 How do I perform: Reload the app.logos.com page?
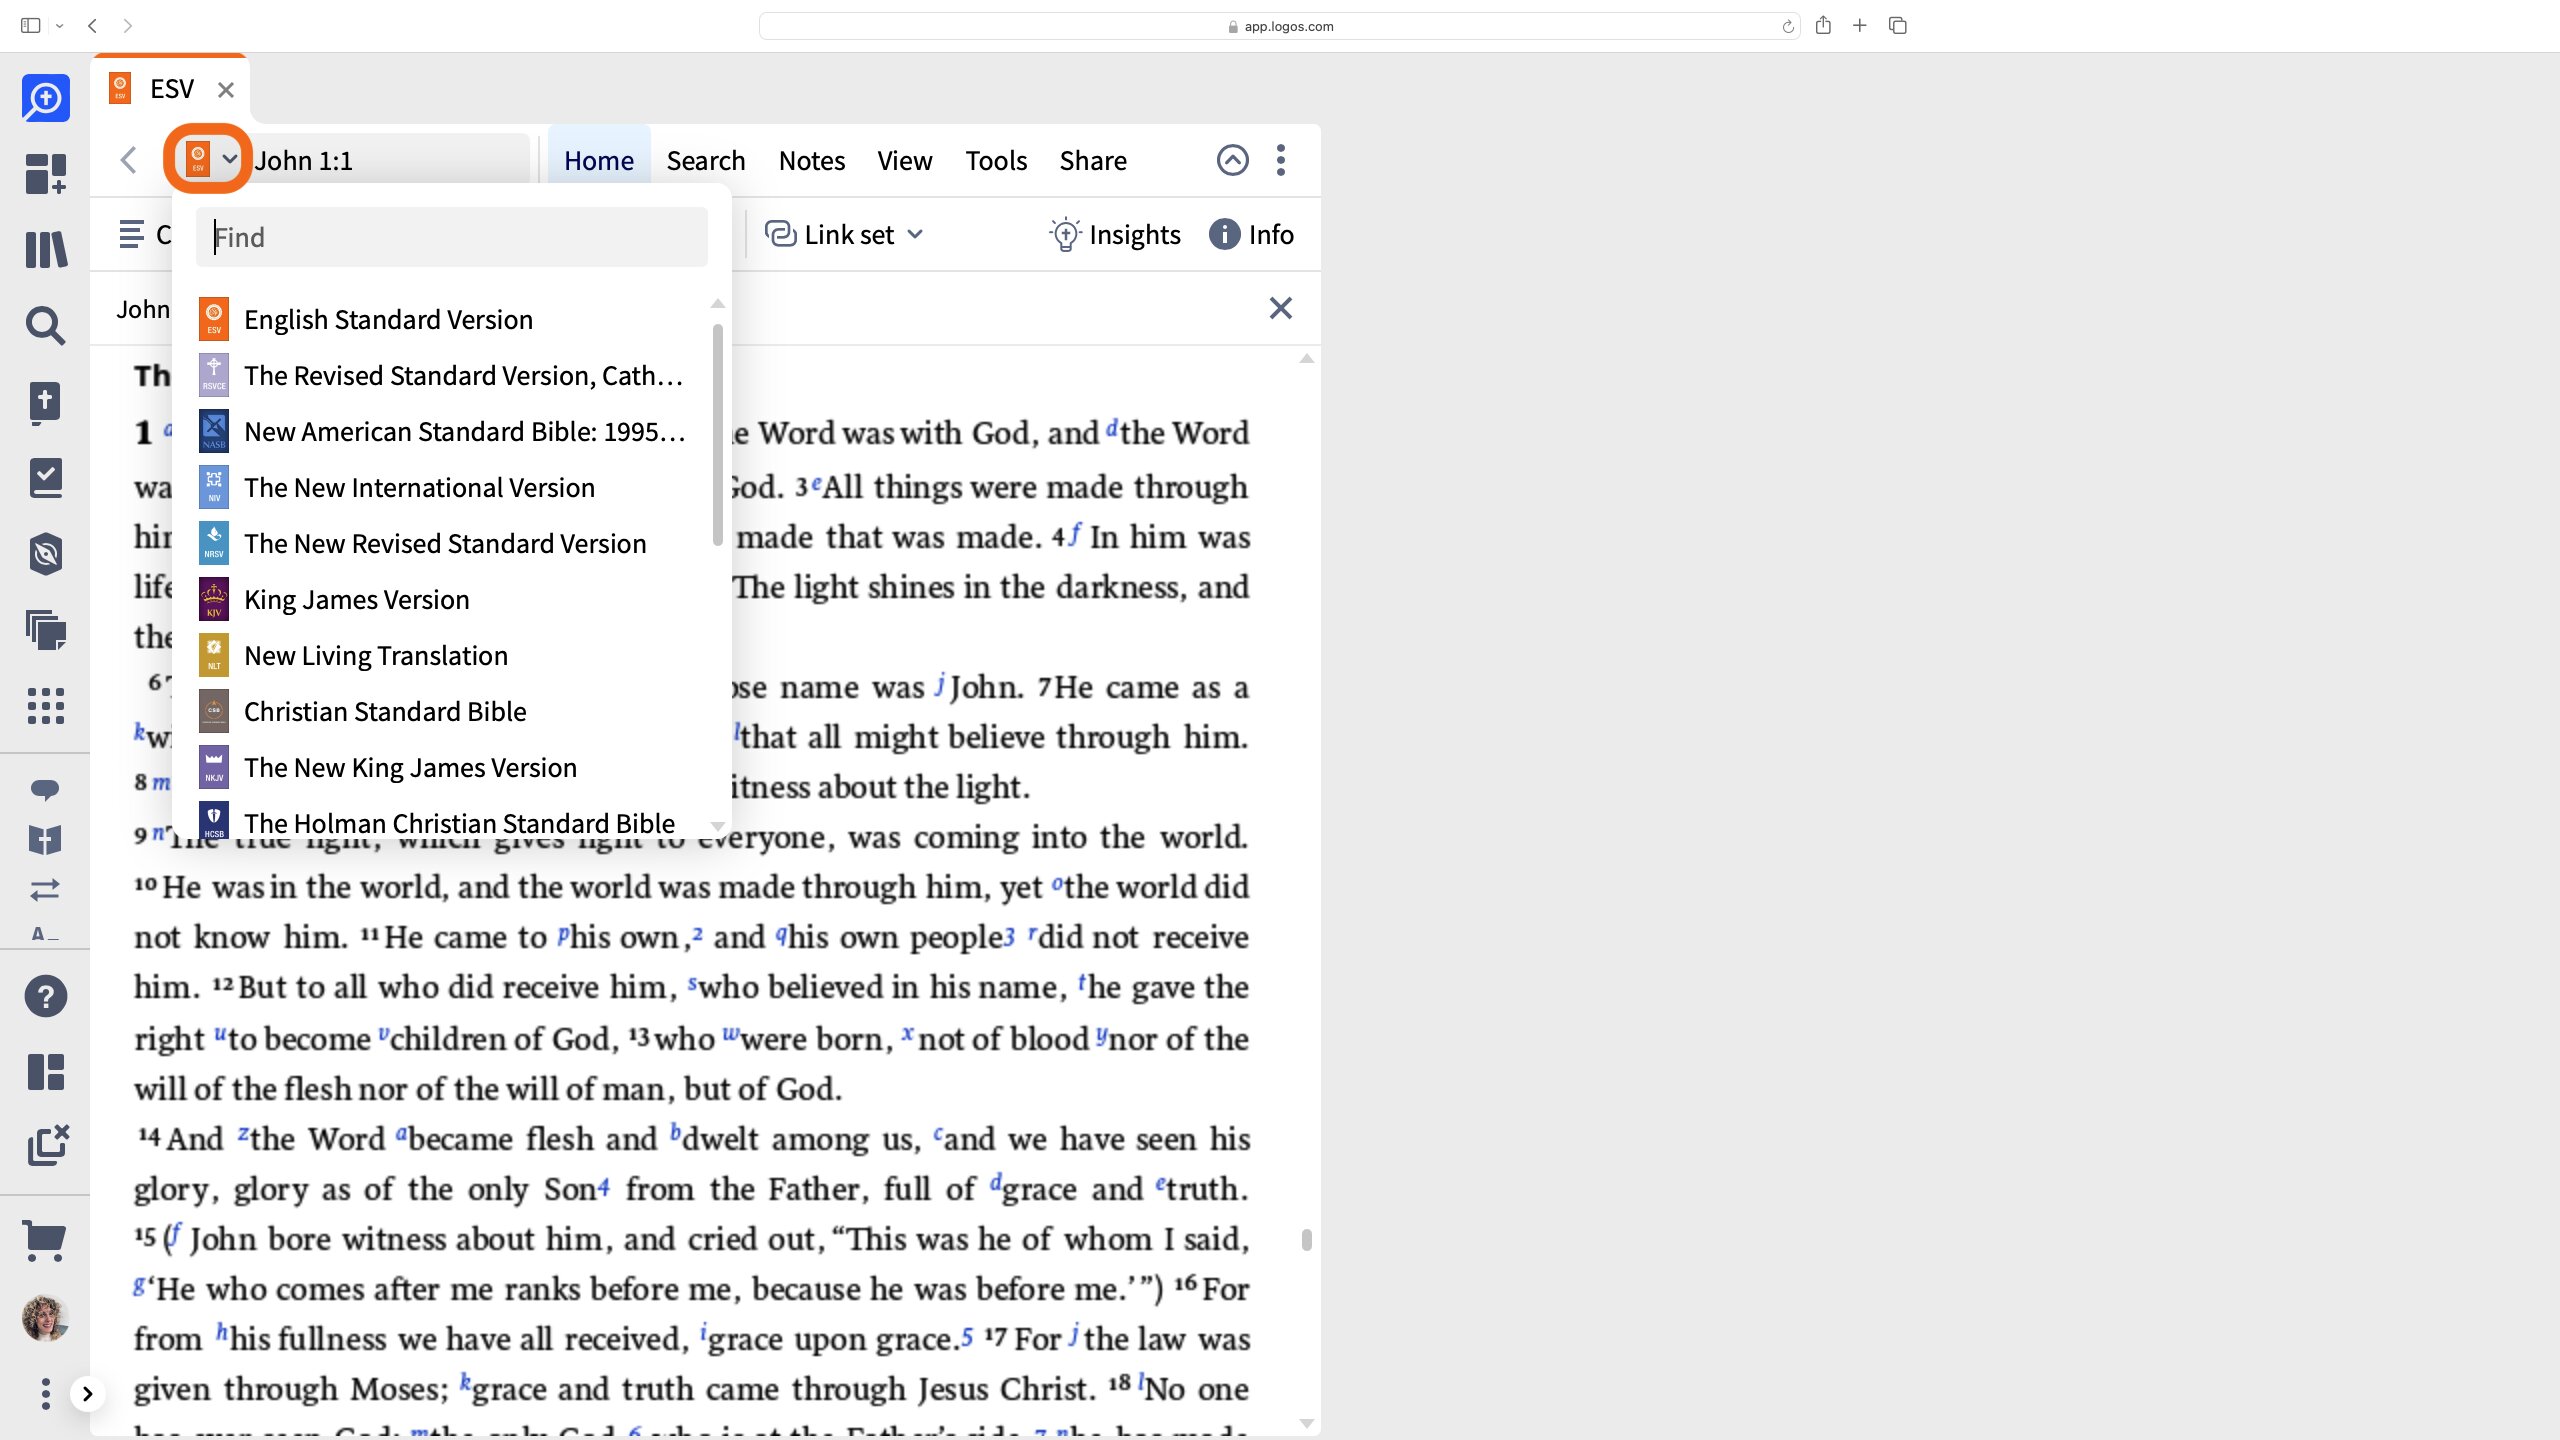(1787, 26)
